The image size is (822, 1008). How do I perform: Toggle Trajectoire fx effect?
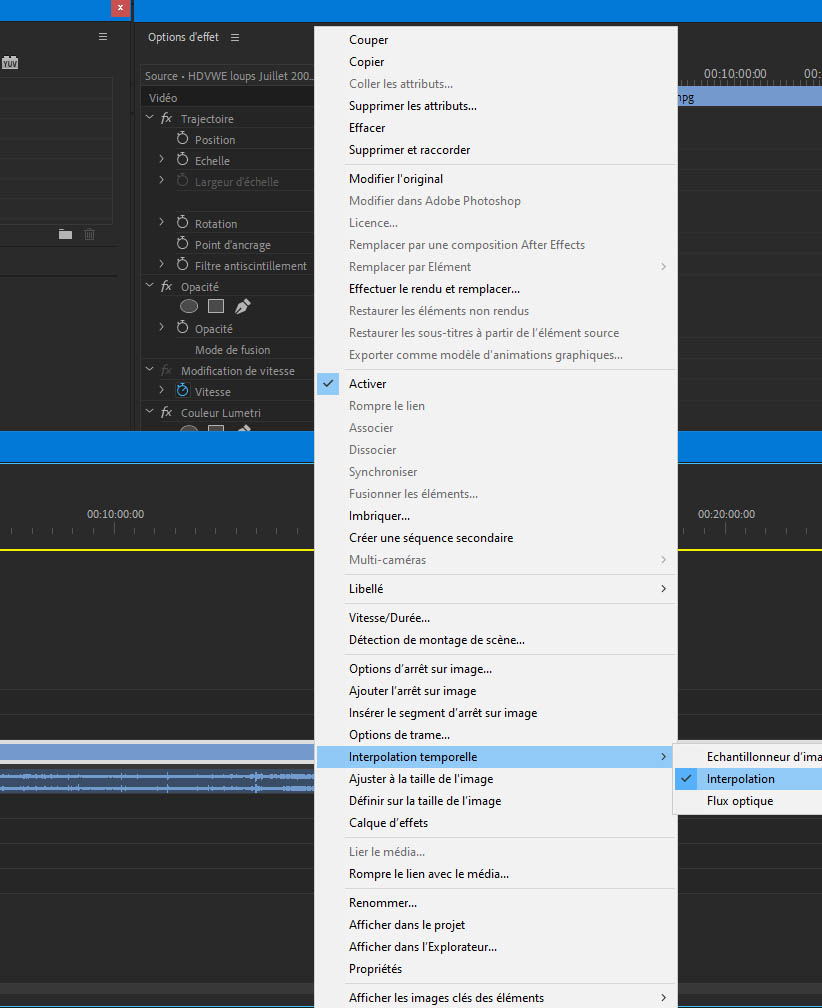(166, 118)
